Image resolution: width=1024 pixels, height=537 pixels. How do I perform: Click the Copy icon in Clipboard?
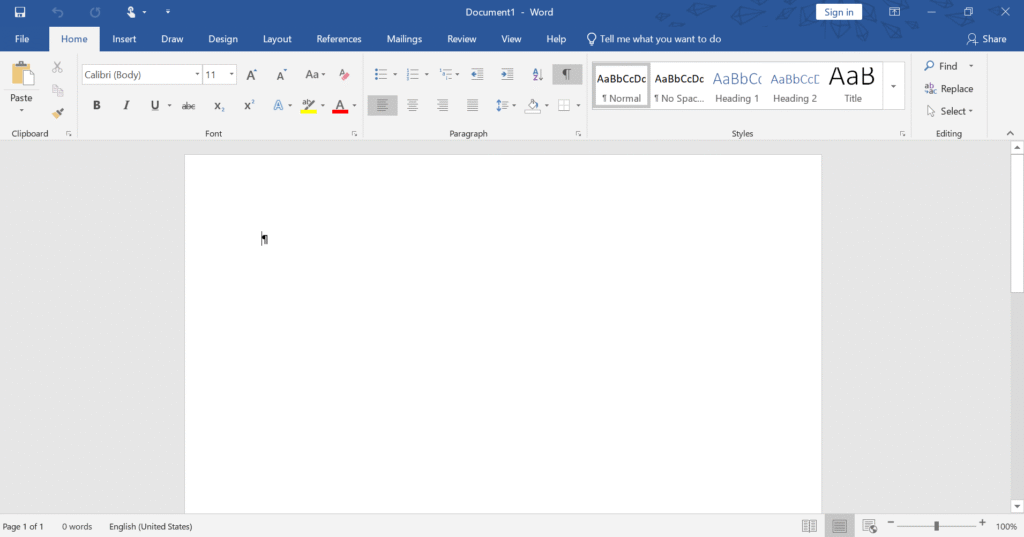pyautogui.click(x=57, y=90)
